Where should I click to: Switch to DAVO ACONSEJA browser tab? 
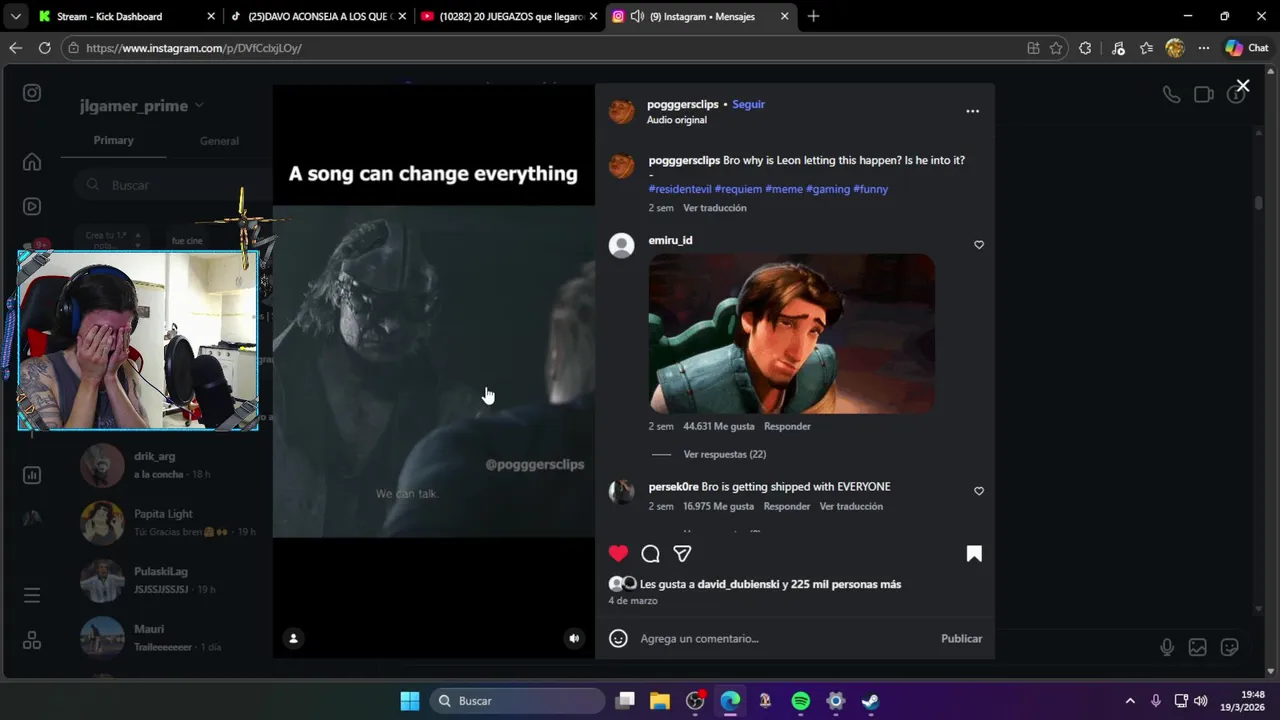point(318,16)
